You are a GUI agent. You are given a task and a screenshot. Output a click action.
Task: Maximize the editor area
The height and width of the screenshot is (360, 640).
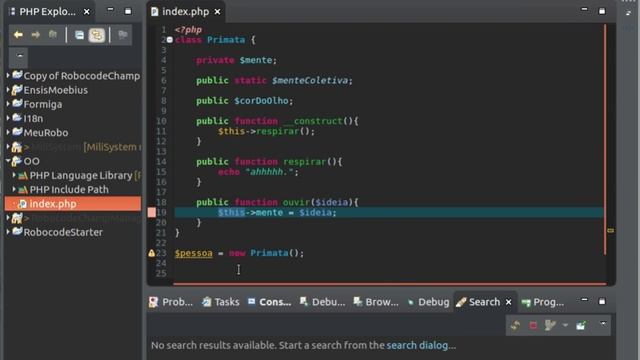pos(602,11)
